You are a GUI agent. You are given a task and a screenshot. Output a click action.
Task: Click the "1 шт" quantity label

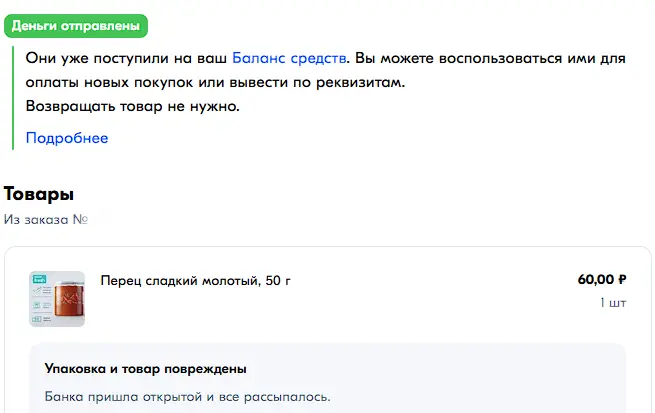coord(613,302)
